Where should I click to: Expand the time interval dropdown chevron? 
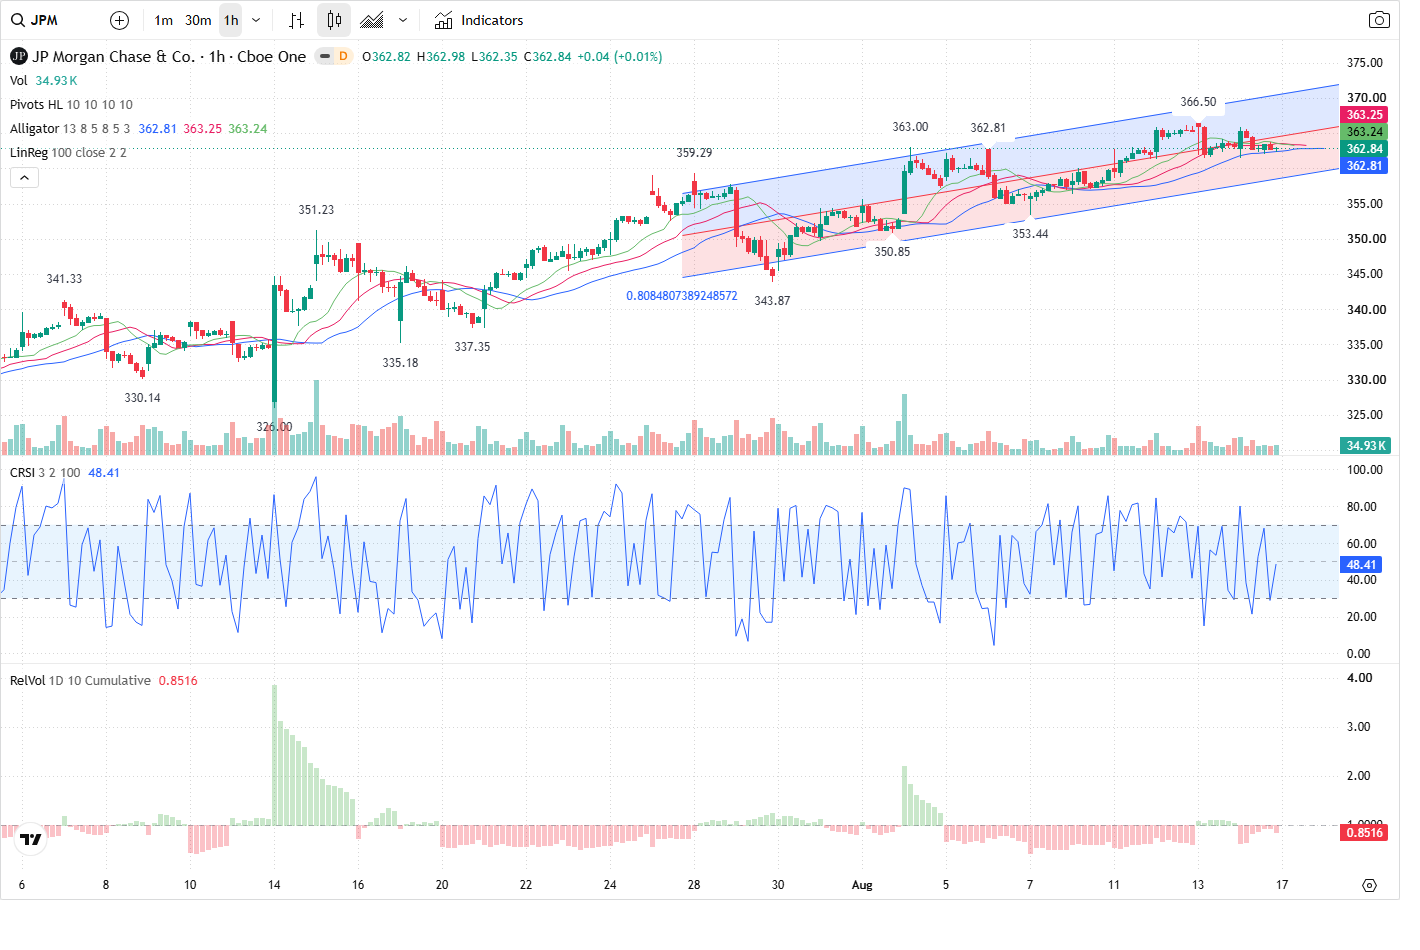point(256,20)
